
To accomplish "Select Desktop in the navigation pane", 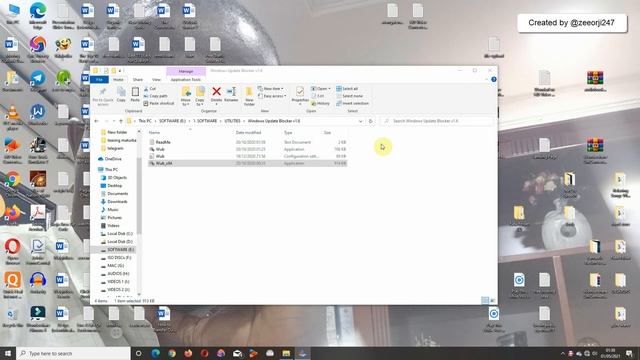I will coord(111,186).
